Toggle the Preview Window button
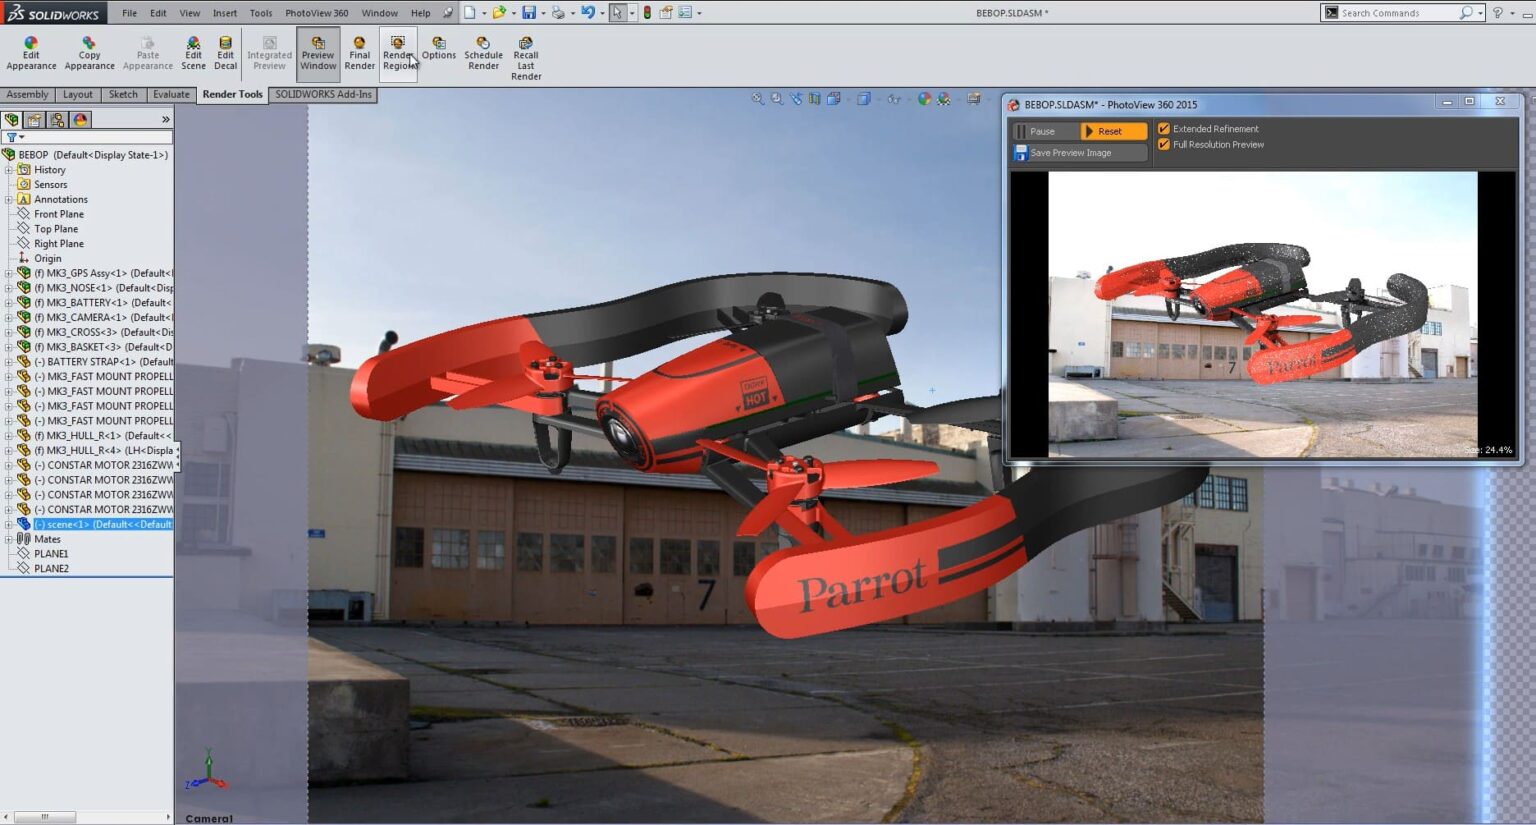The width and height of the screenshot is (1536, 825). pyautogui.click(x=318, y=53)
